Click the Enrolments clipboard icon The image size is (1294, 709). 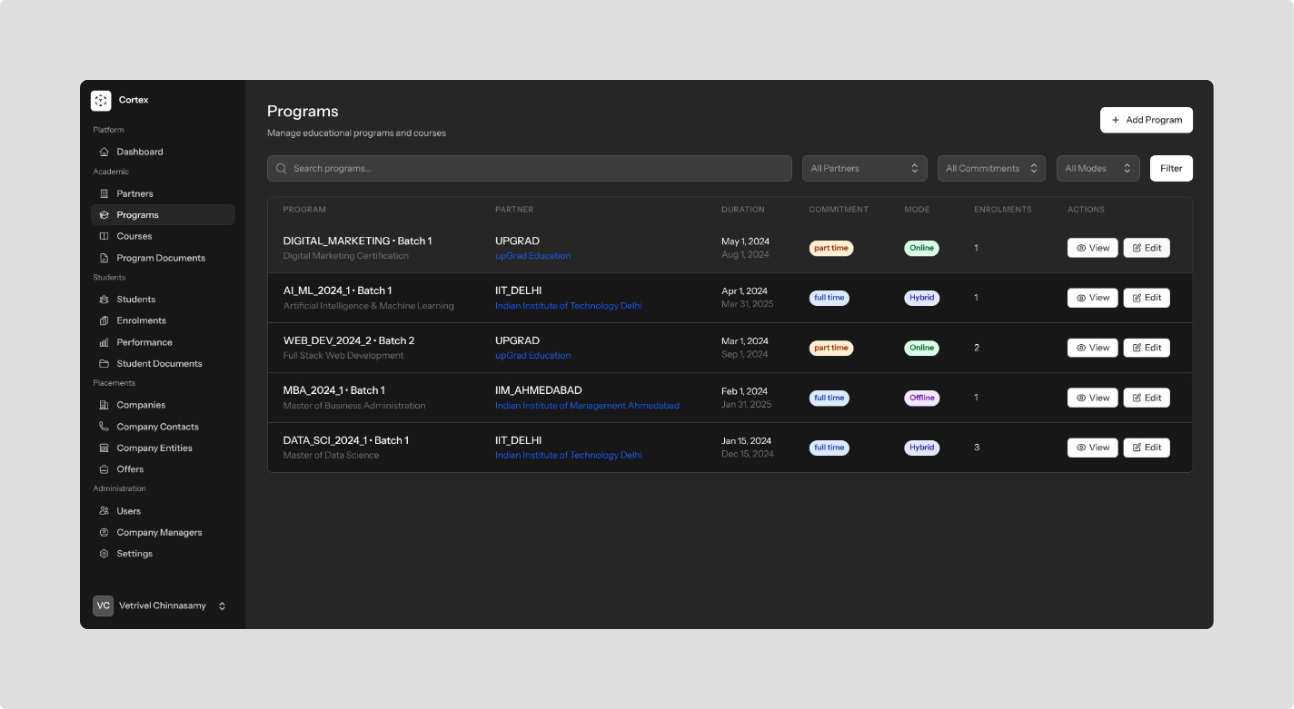pyautogui.click(x=104, y=321)
